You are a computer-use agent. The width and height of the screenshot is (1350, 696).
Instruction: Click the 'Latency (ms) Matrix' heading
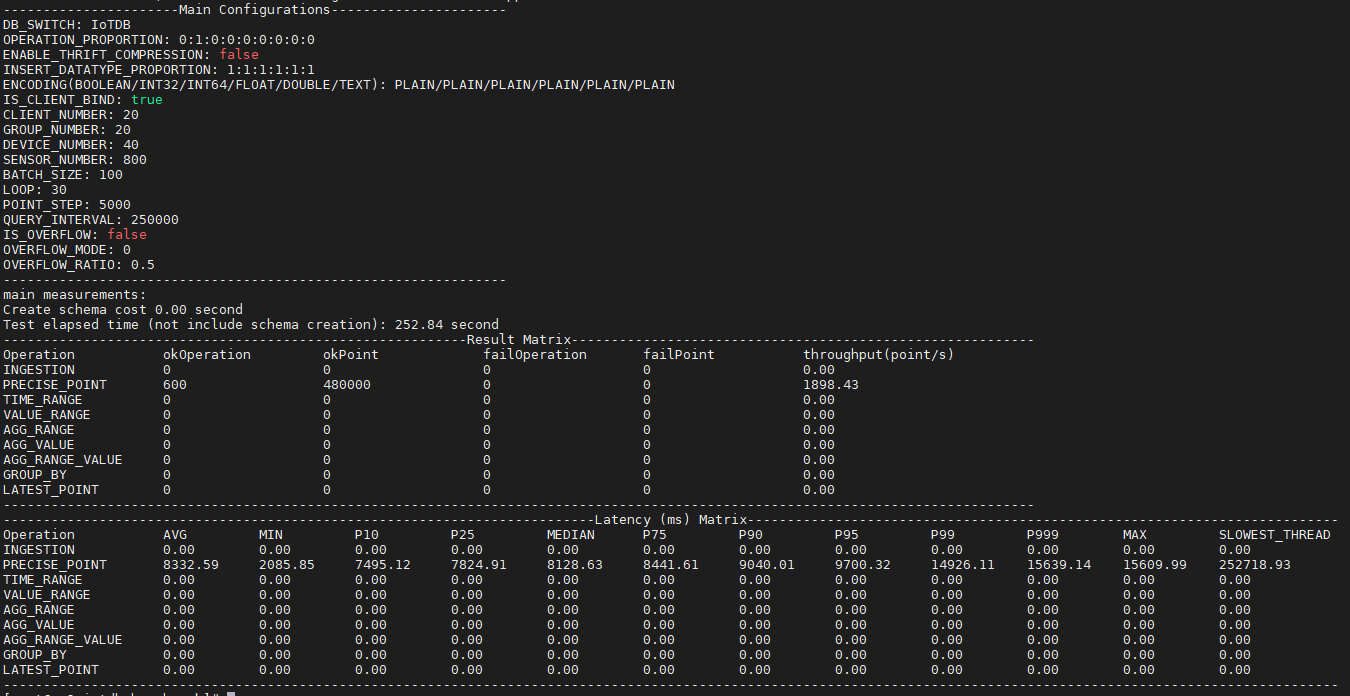[x=671, y=520]
